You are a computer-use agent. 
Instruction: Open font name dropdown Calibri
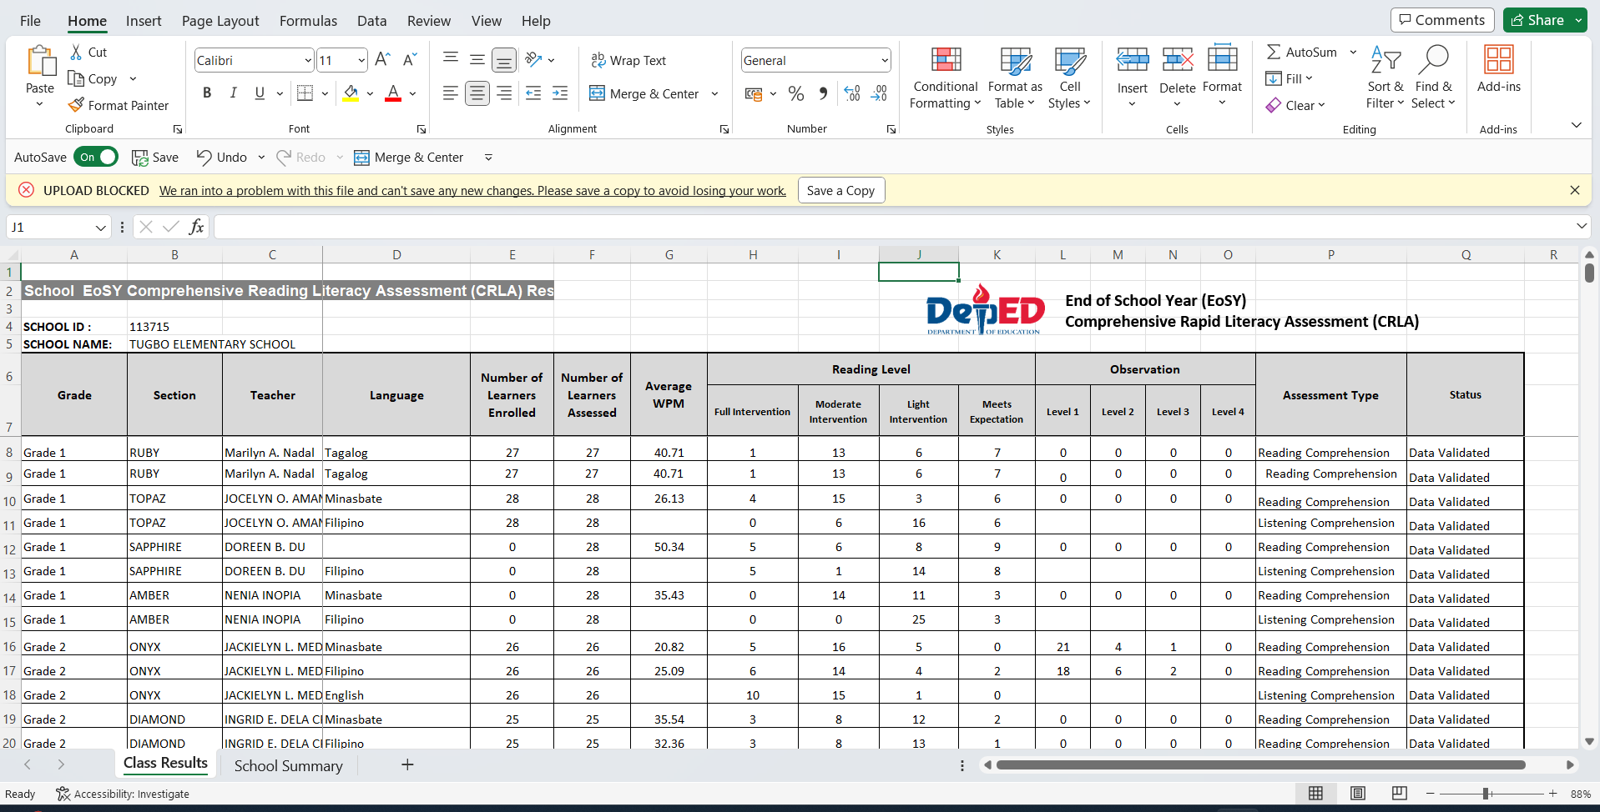pyautogui.click(x=307, y=60)
